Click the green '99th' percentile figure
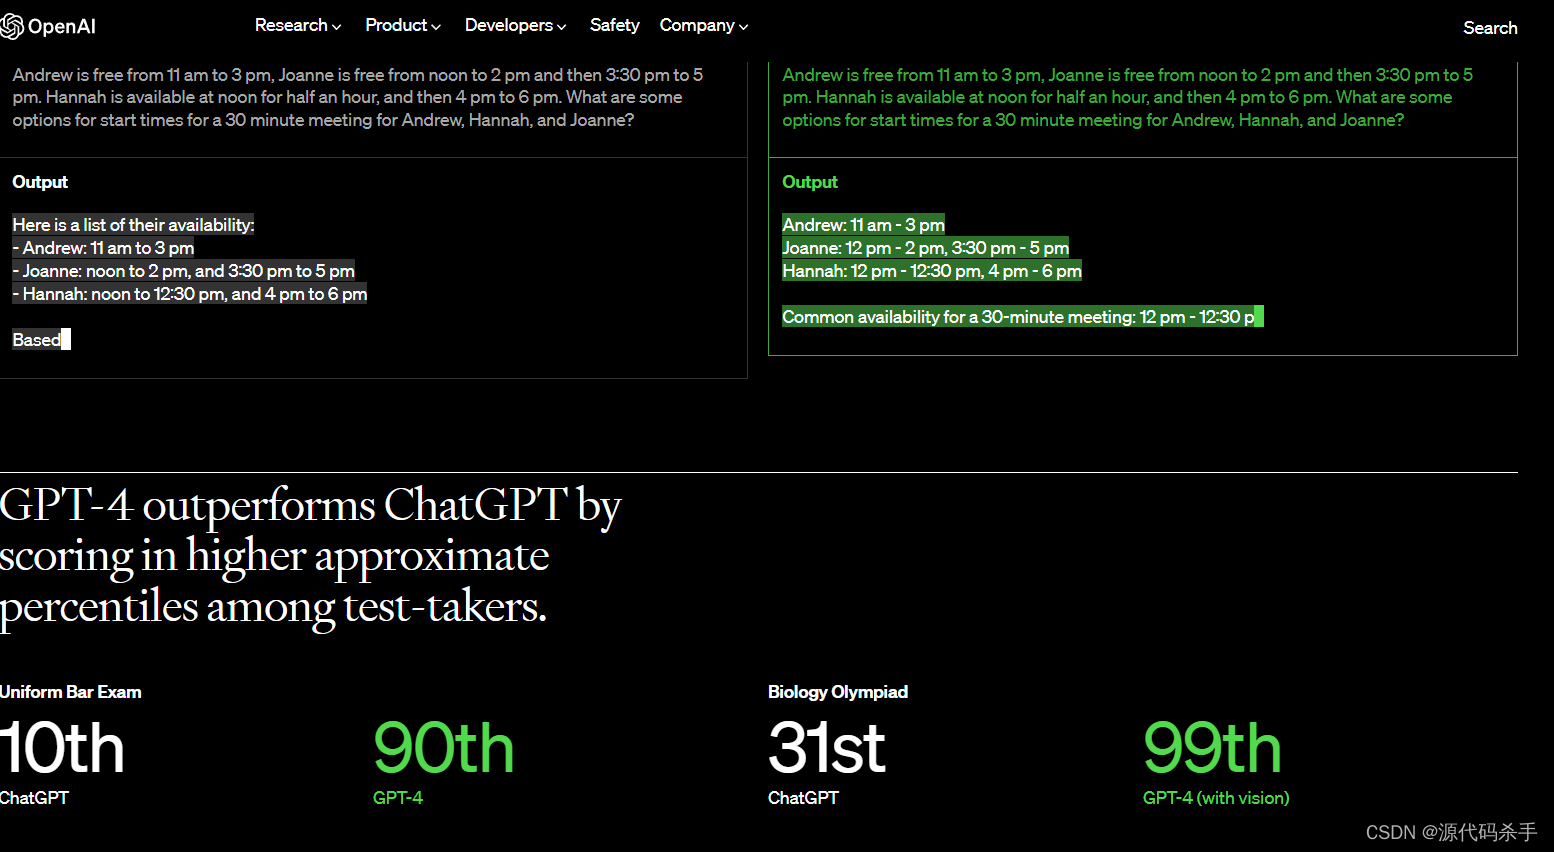The image size is (1554, 852). [1213, 749]
